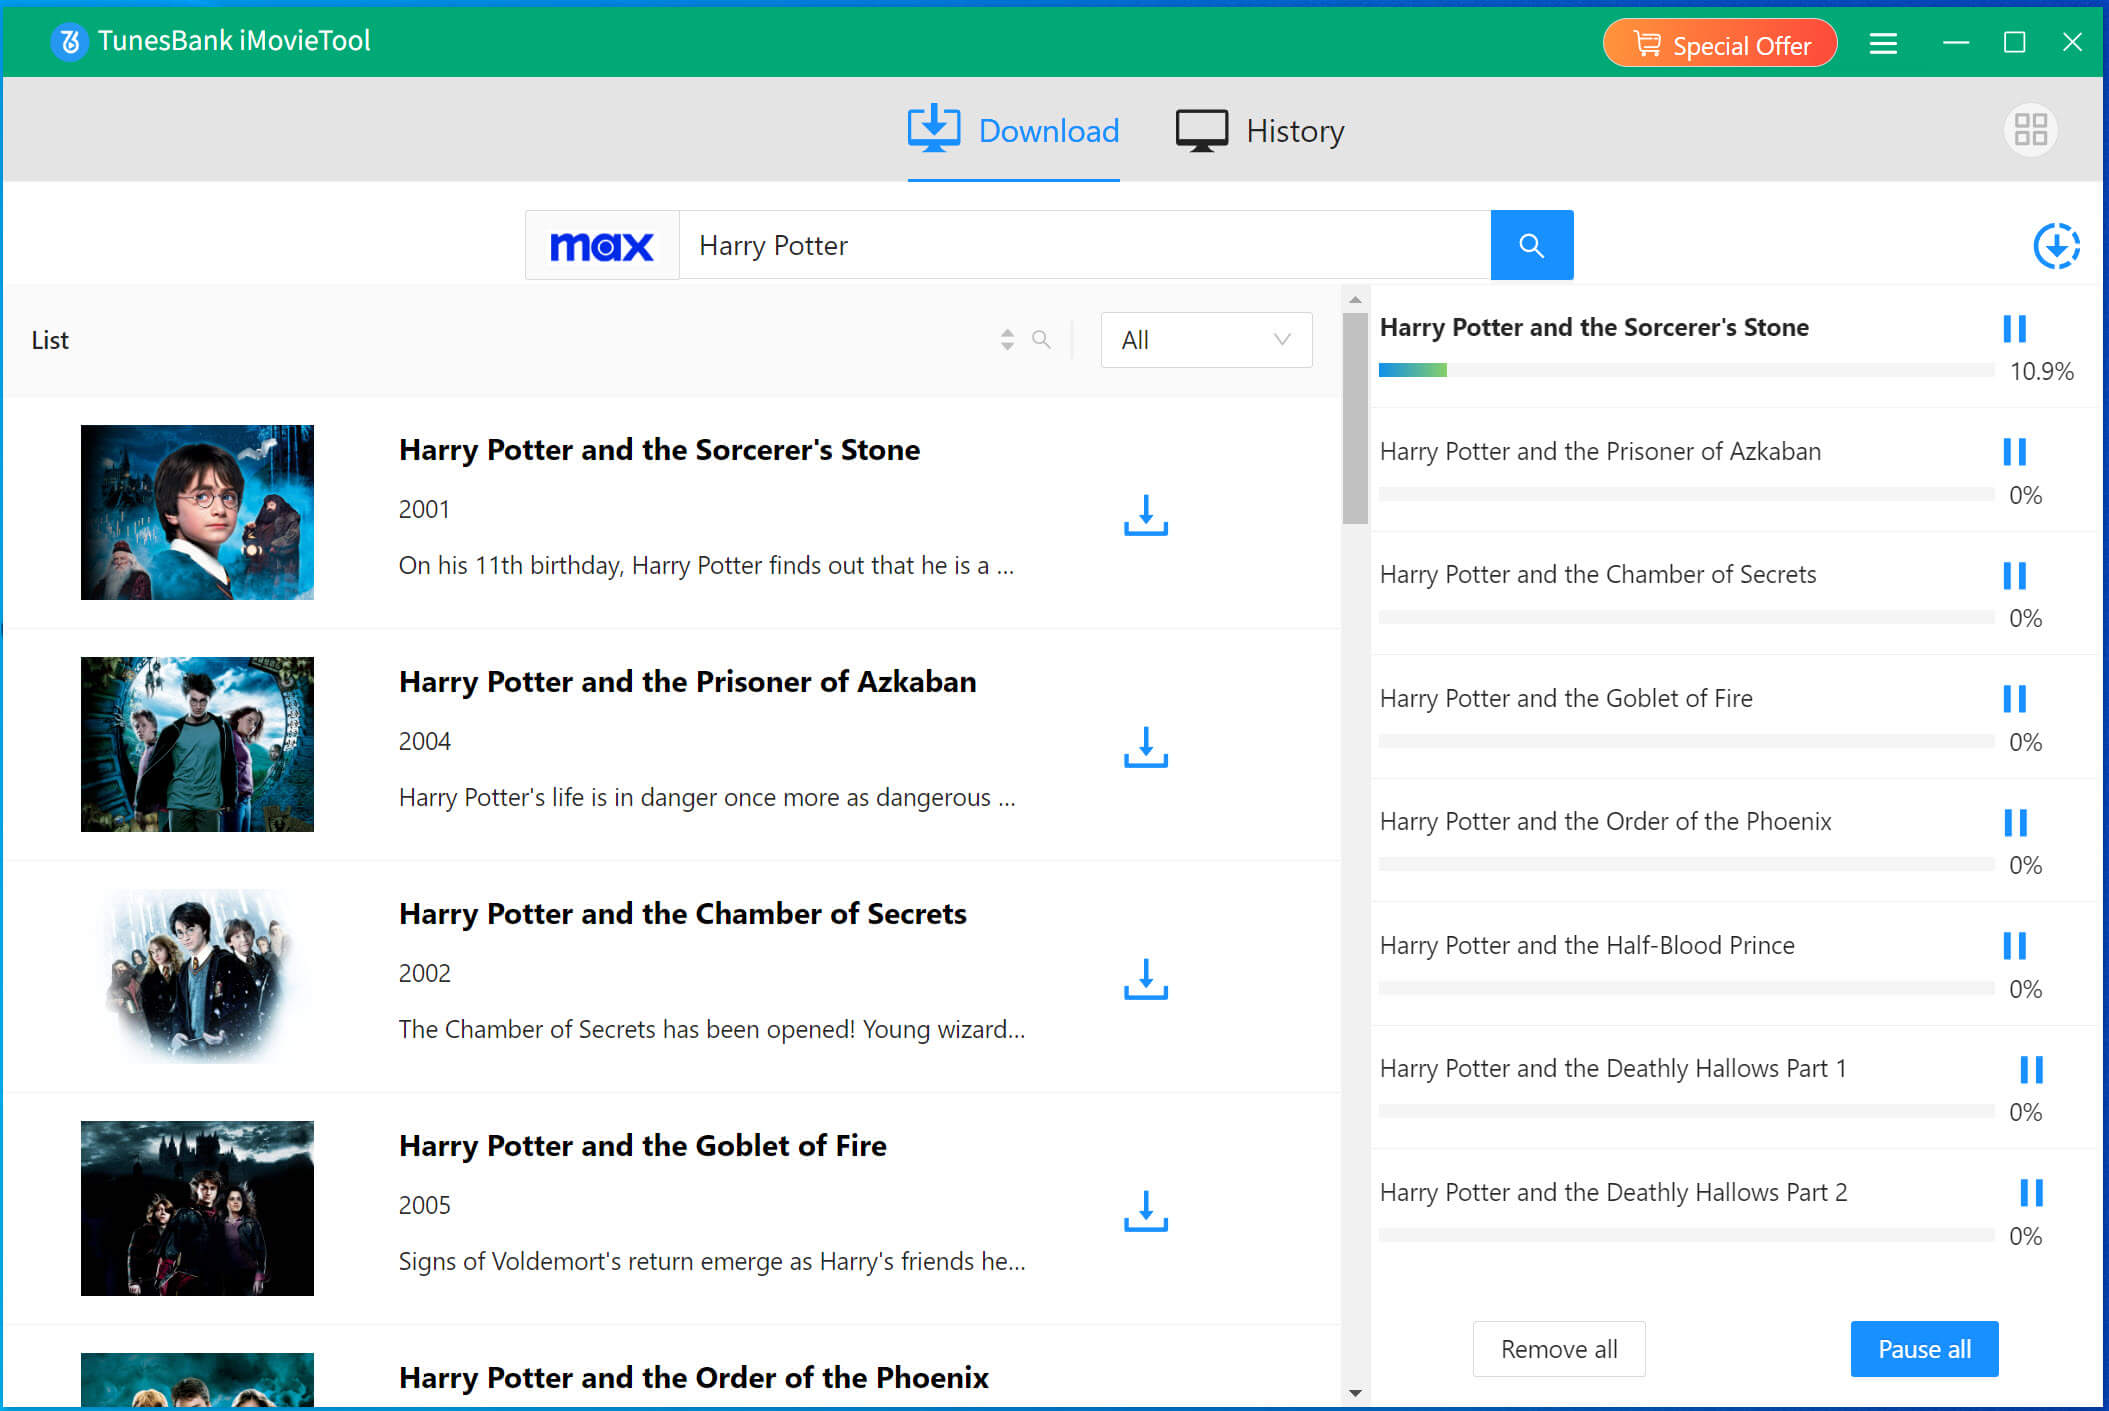Click the 10.9% progress value

coord(2041,371)
